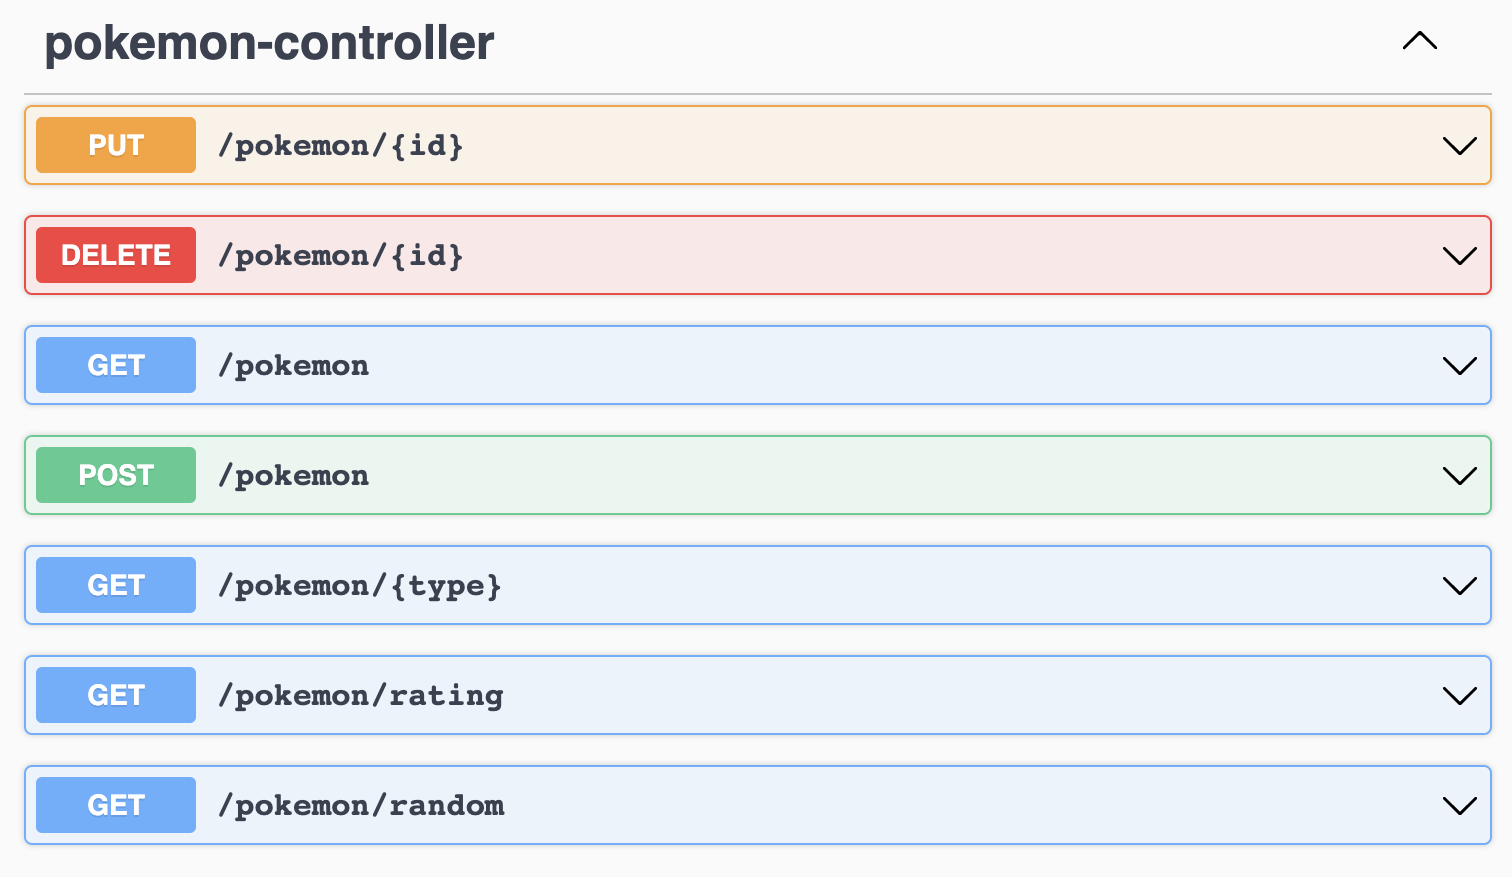Click the PUT method badge
Image resolution: width=1512 pixels, height=877 pixels.
point(115,144)
